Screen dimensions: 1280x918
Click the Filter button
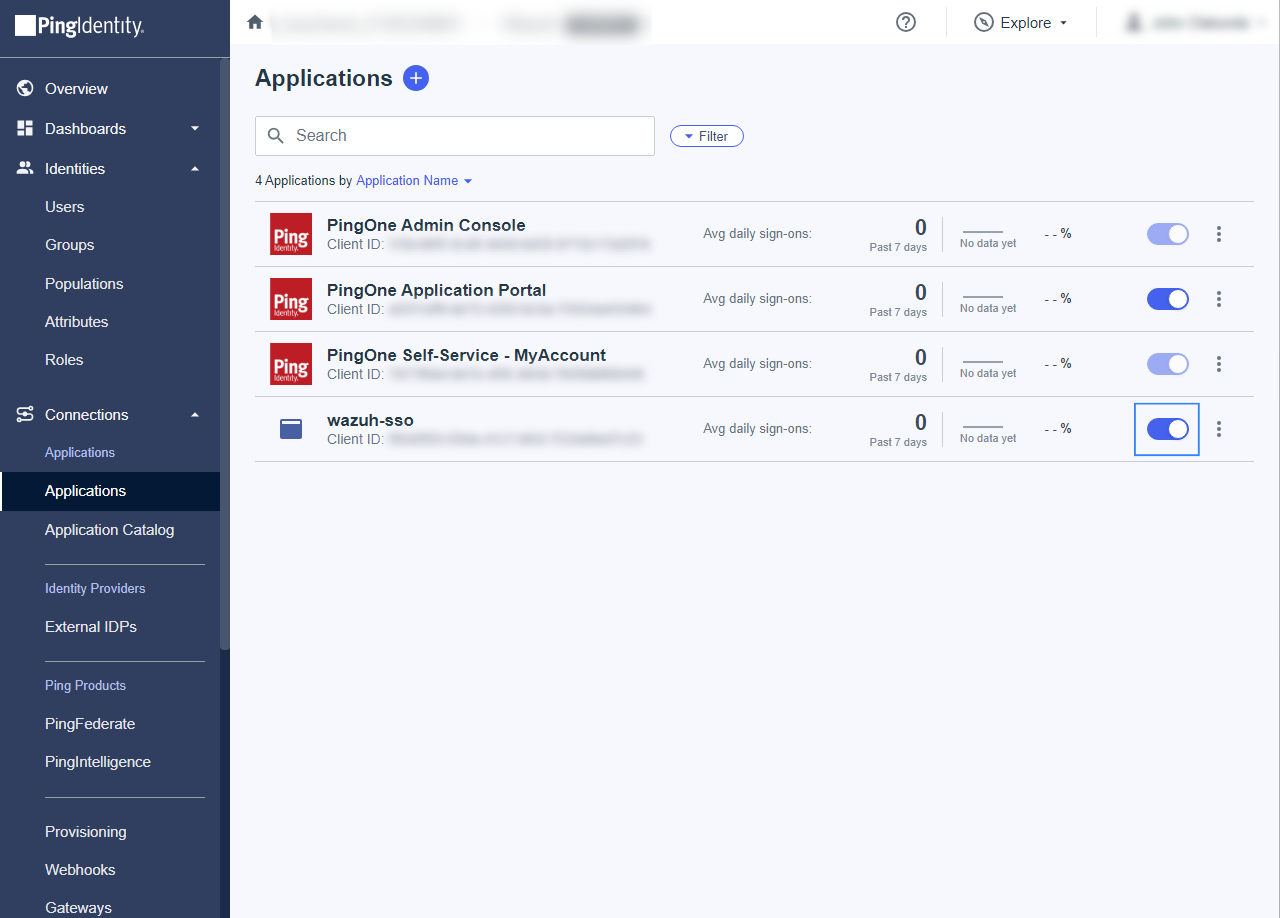706,136
